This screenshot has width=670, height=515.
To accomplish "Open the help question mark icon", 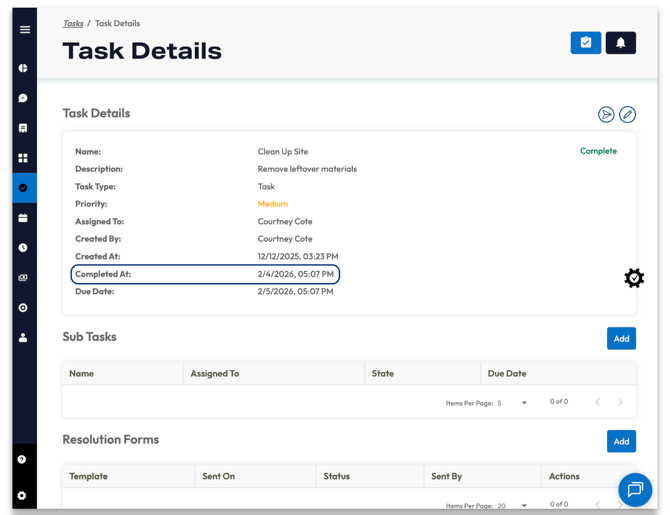I will (23, 460).
